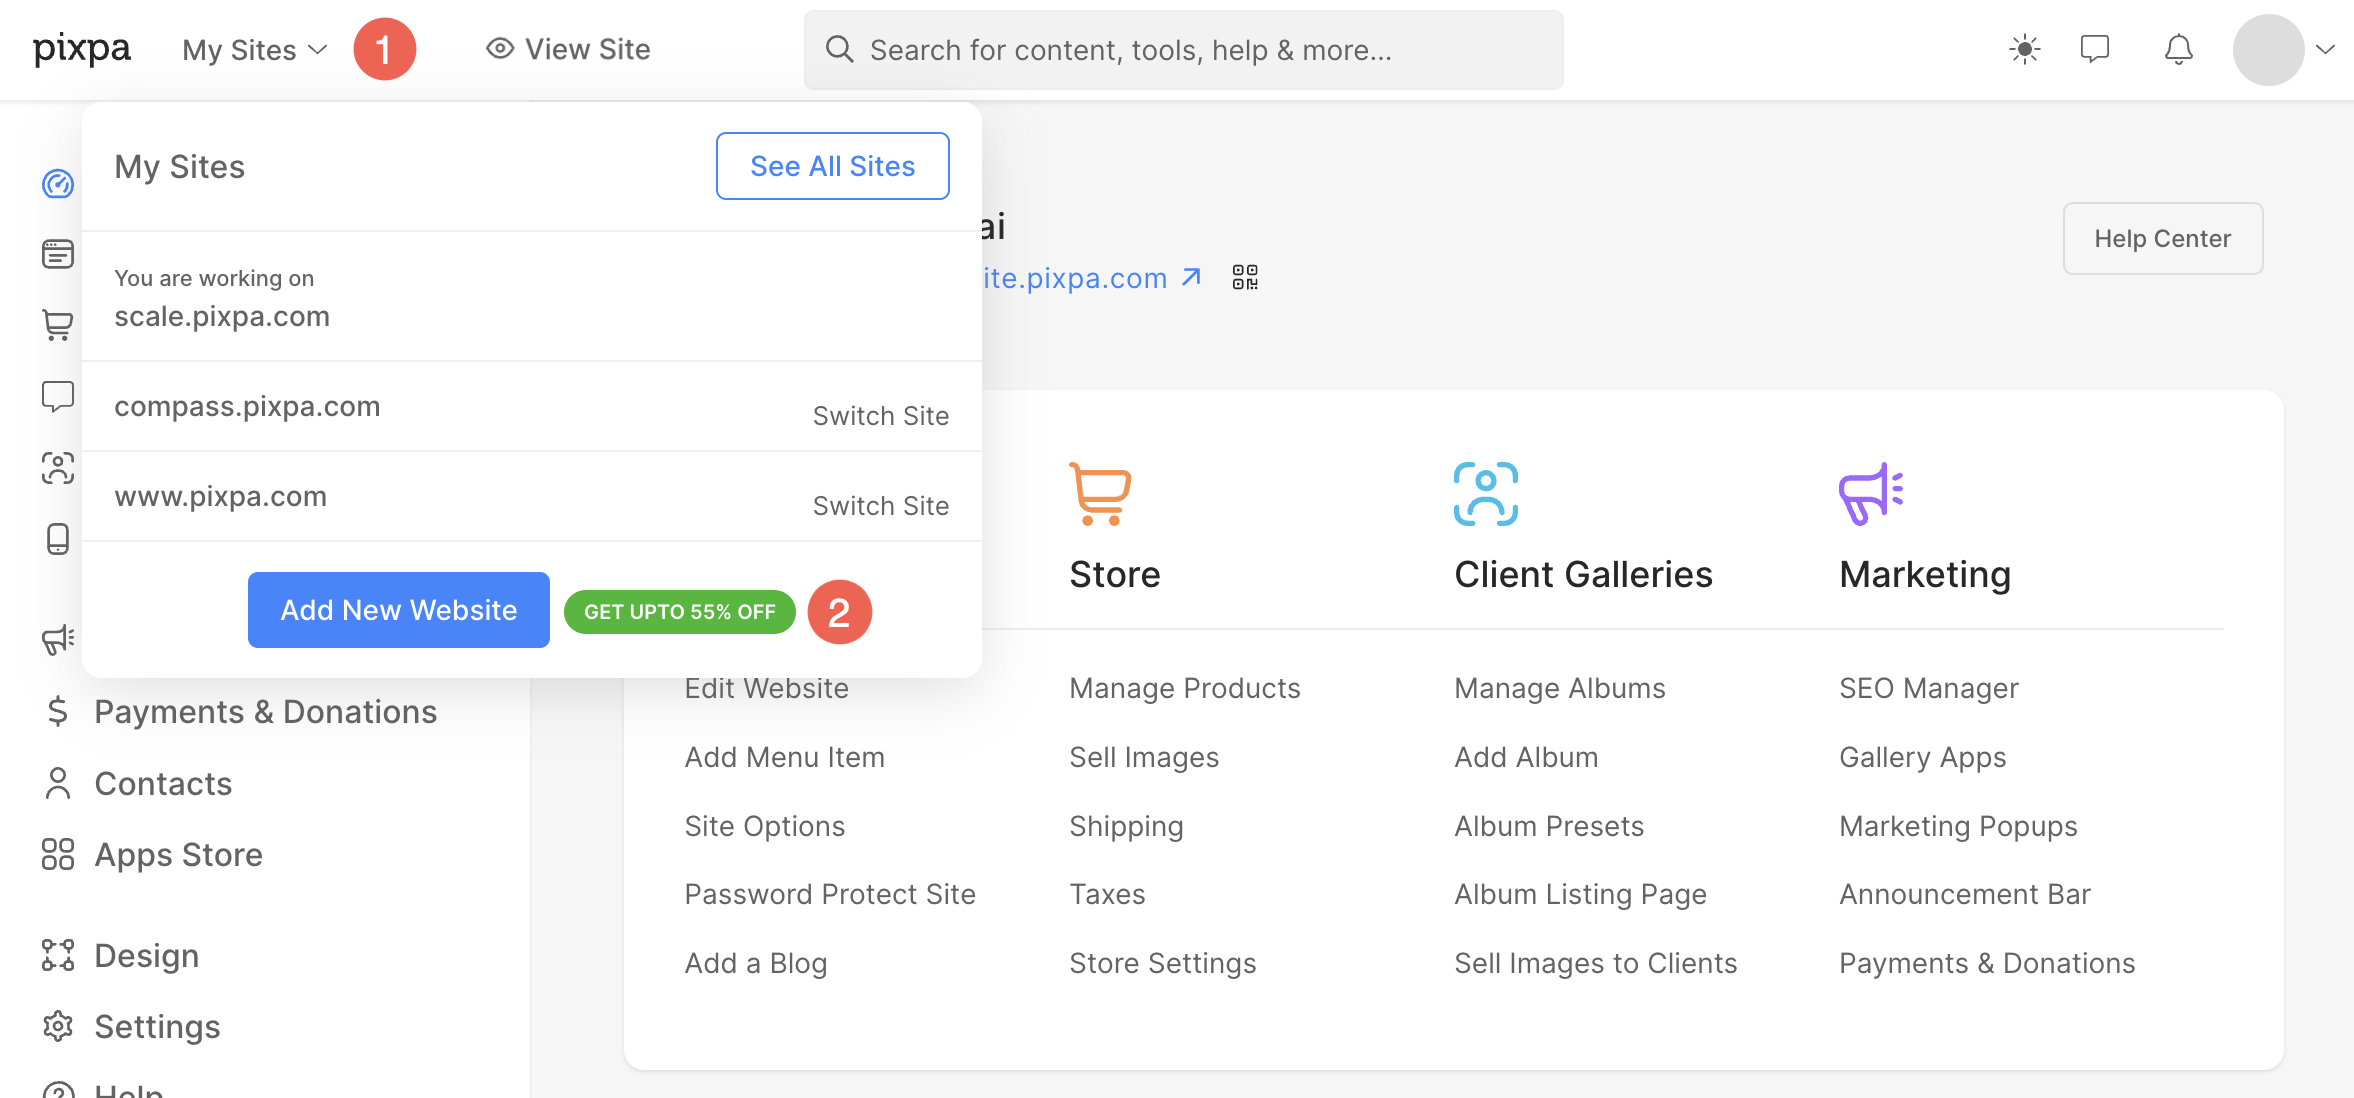Click into the search content field
This screenshot has height=1098, width=2354.
click(1183, 50)
